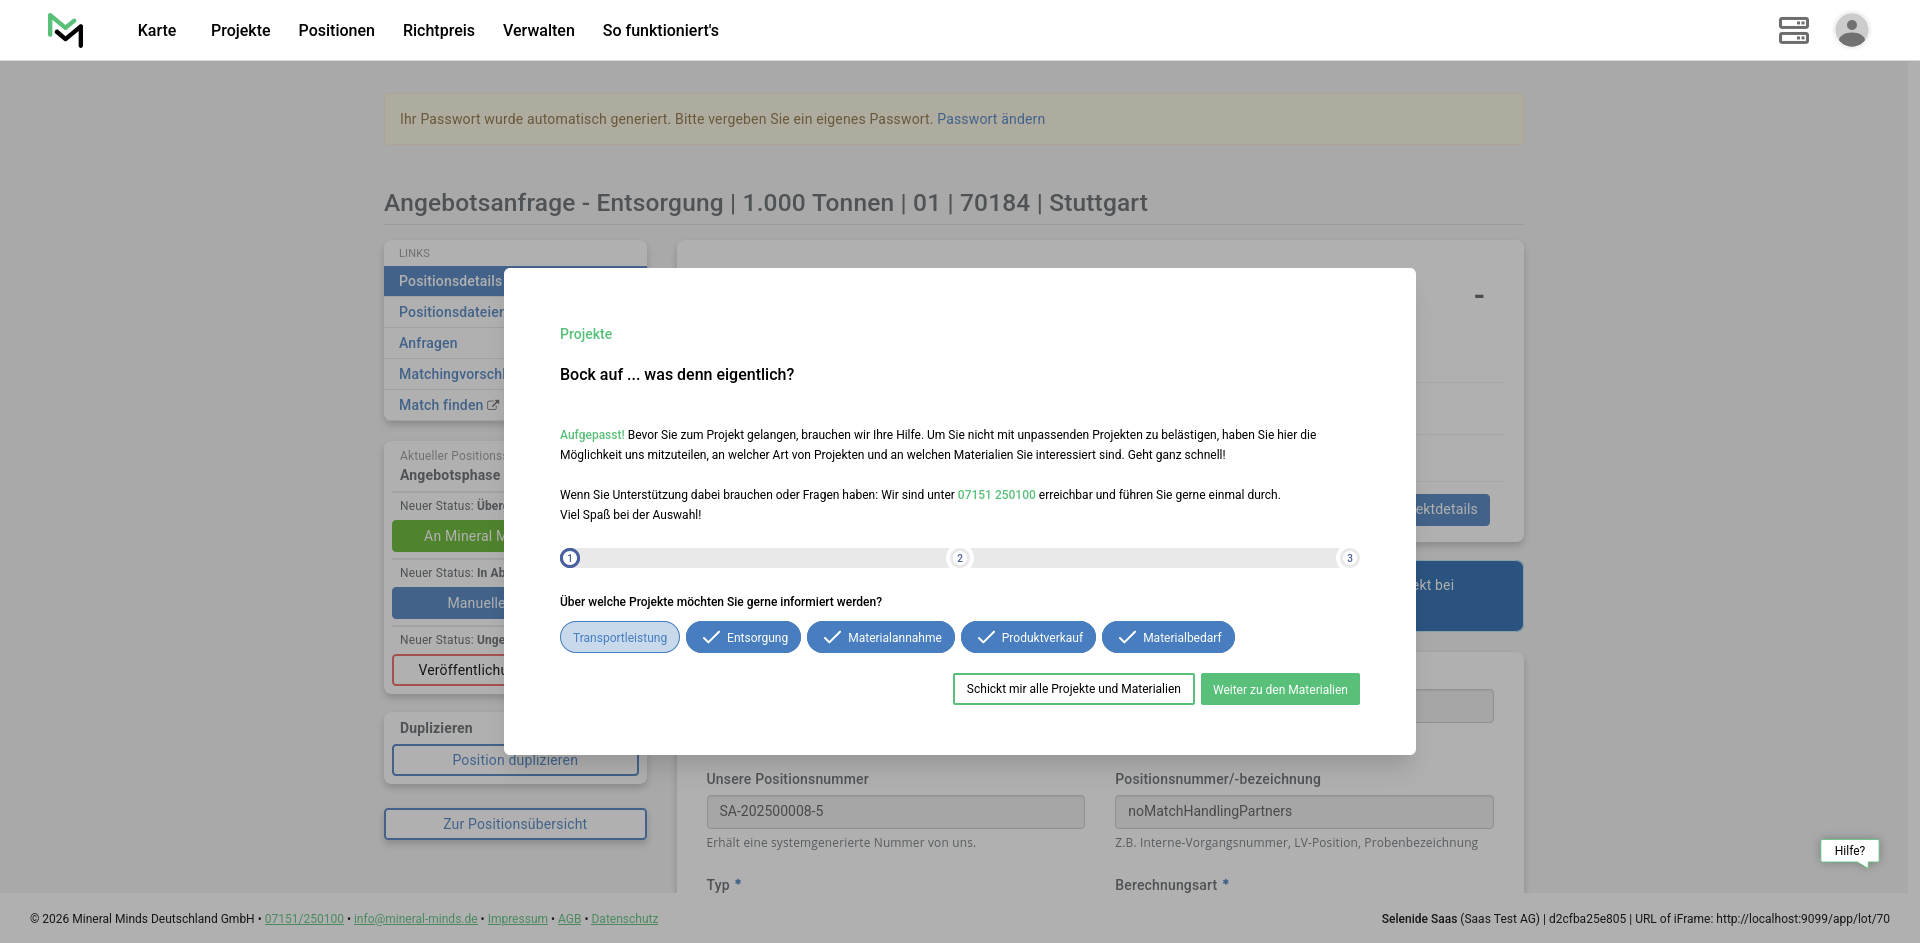Follow the Passwort ändern link
Screen dimensions: 1920x943
pos(990,119)
